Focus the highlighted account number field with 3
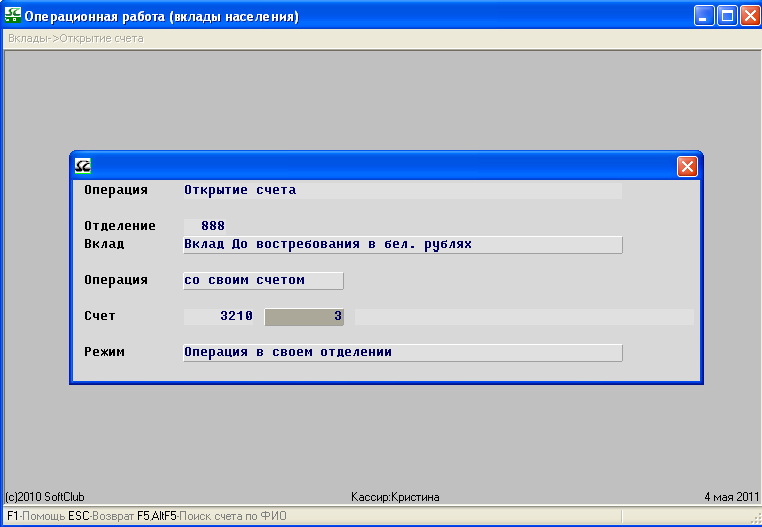The image size is (762, 527). tap(304, 317)
